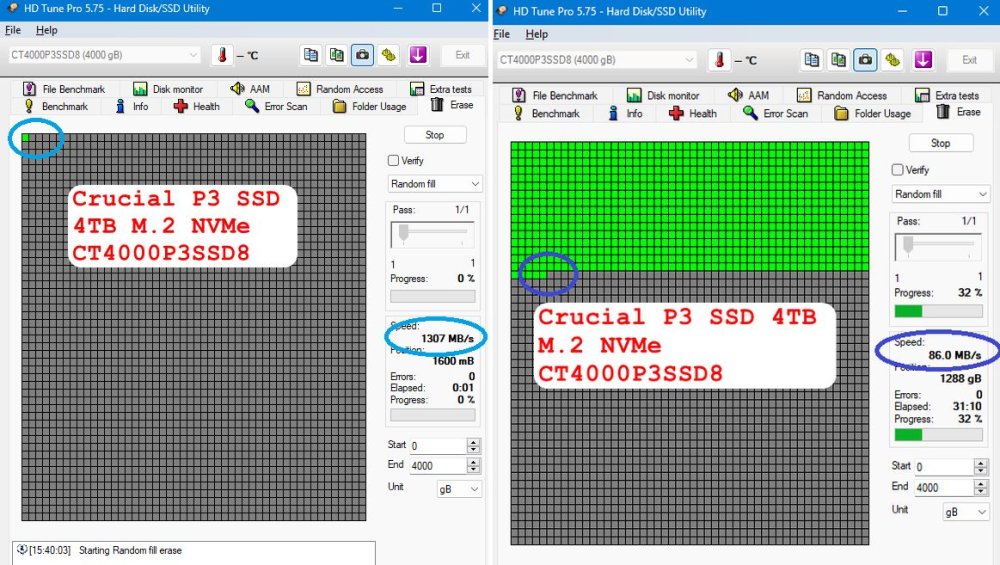Open Error Scan tab in left window
Viewport: 1000px width, 565px height.
[x=276, y=106]
